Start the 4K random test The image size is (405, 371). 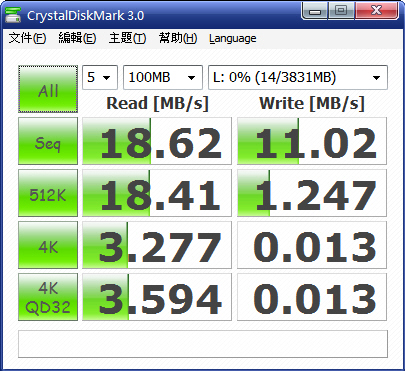click(48, 245)
